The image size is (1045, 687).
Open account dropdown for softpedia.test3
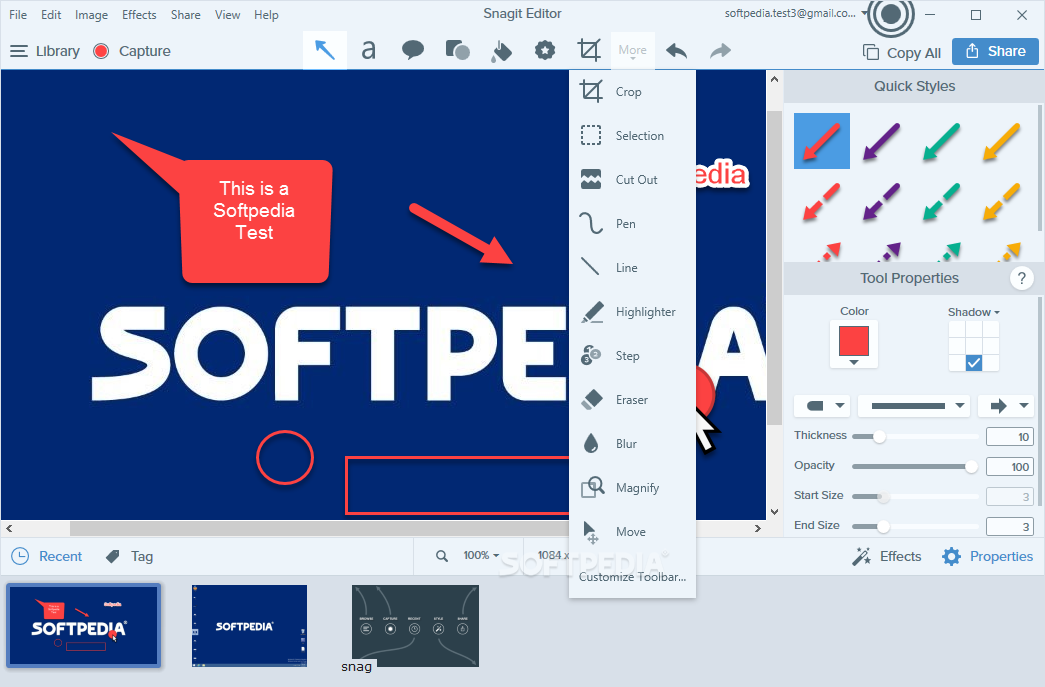[x=864, y=13]
